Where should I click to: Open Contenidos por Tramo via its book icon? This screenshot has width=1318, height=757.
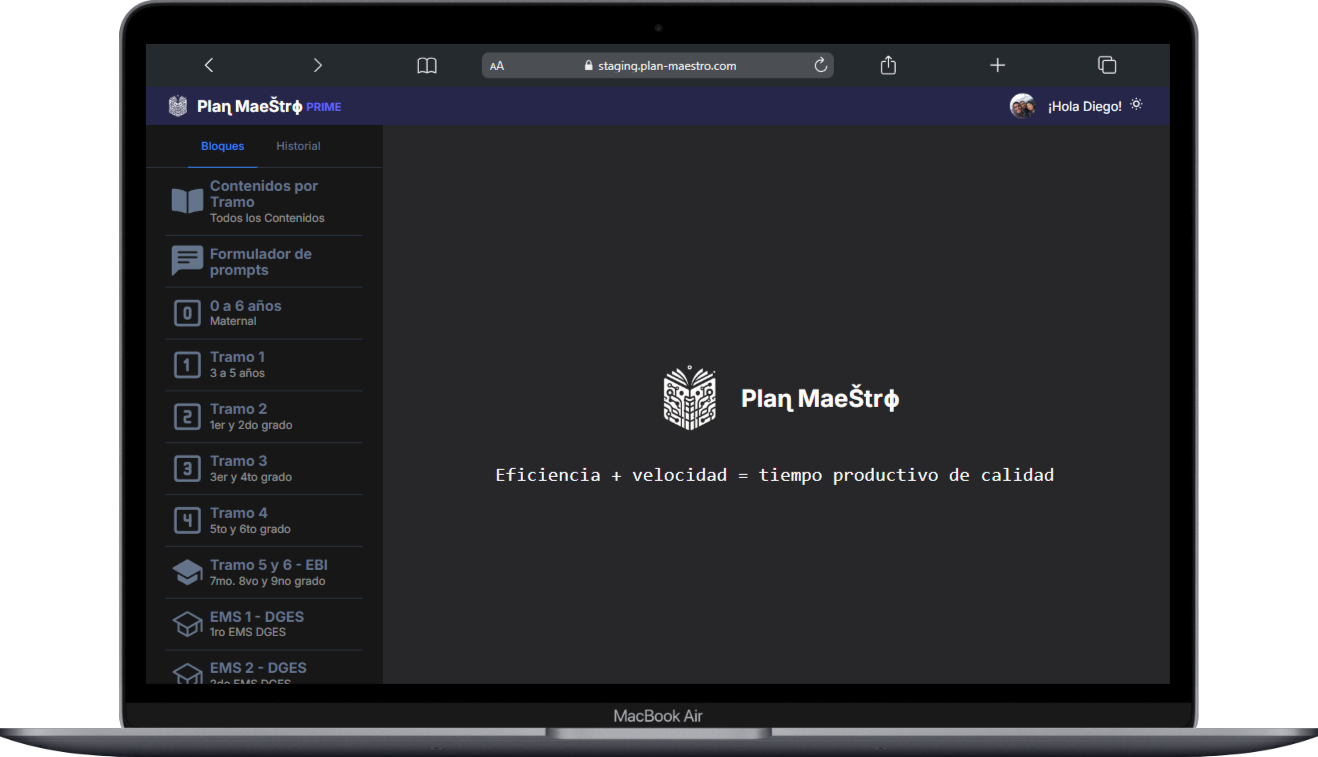point(186,200)
